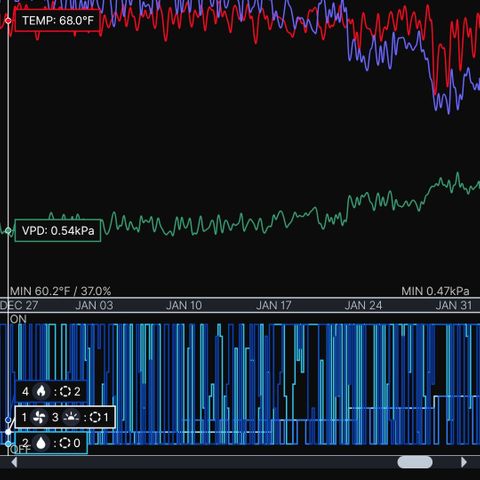The image size is (480, 480).
Task: Click the dashed level circle on the humidifier label
Action: click(65, 443)
